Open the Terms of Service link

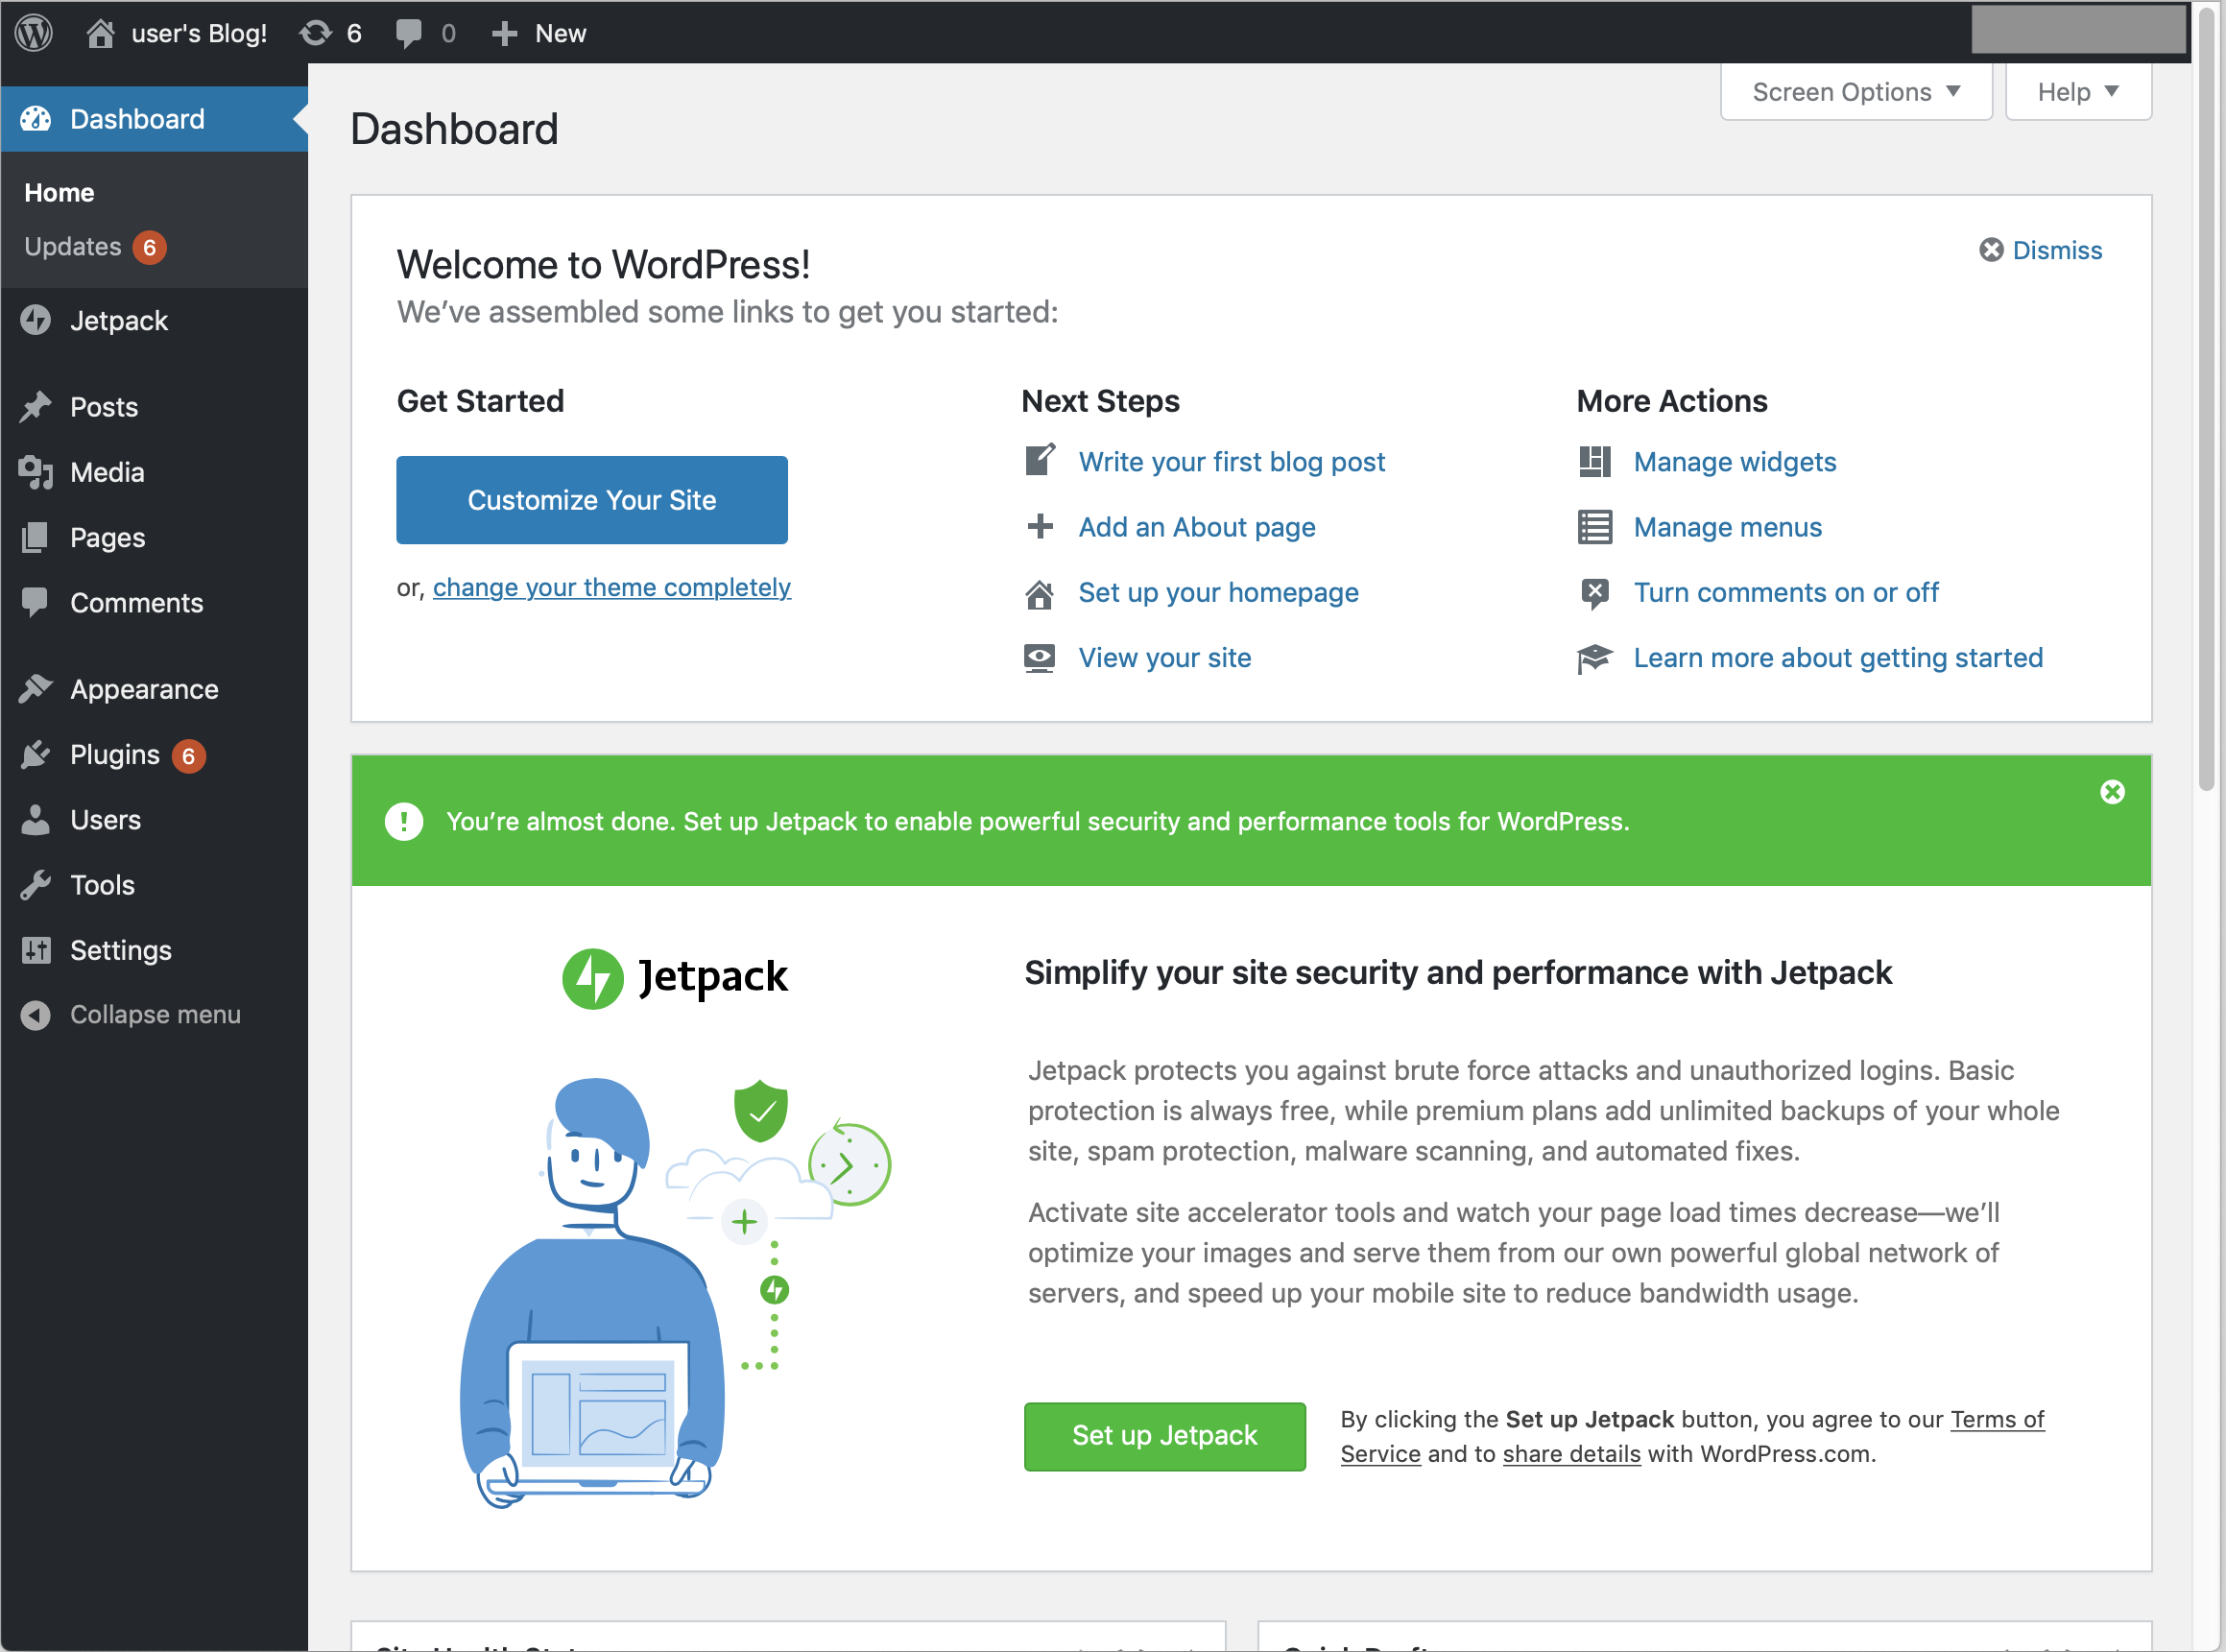pyautogui.click(x=1997, y=1420)
